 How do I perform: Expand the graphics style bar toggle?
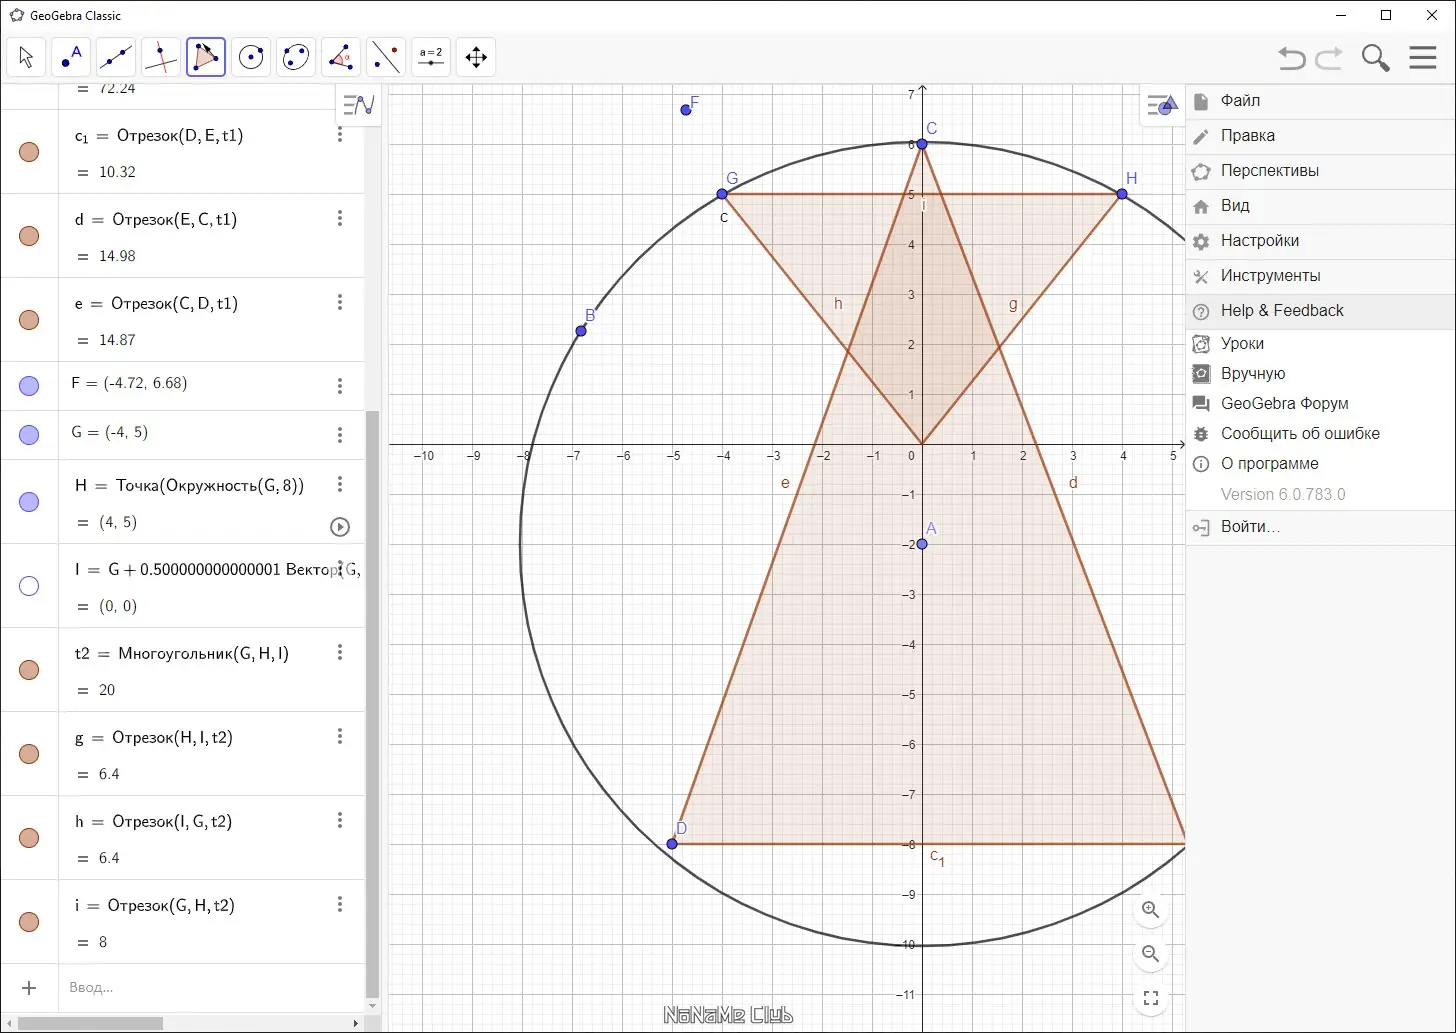coord(1161,104)
